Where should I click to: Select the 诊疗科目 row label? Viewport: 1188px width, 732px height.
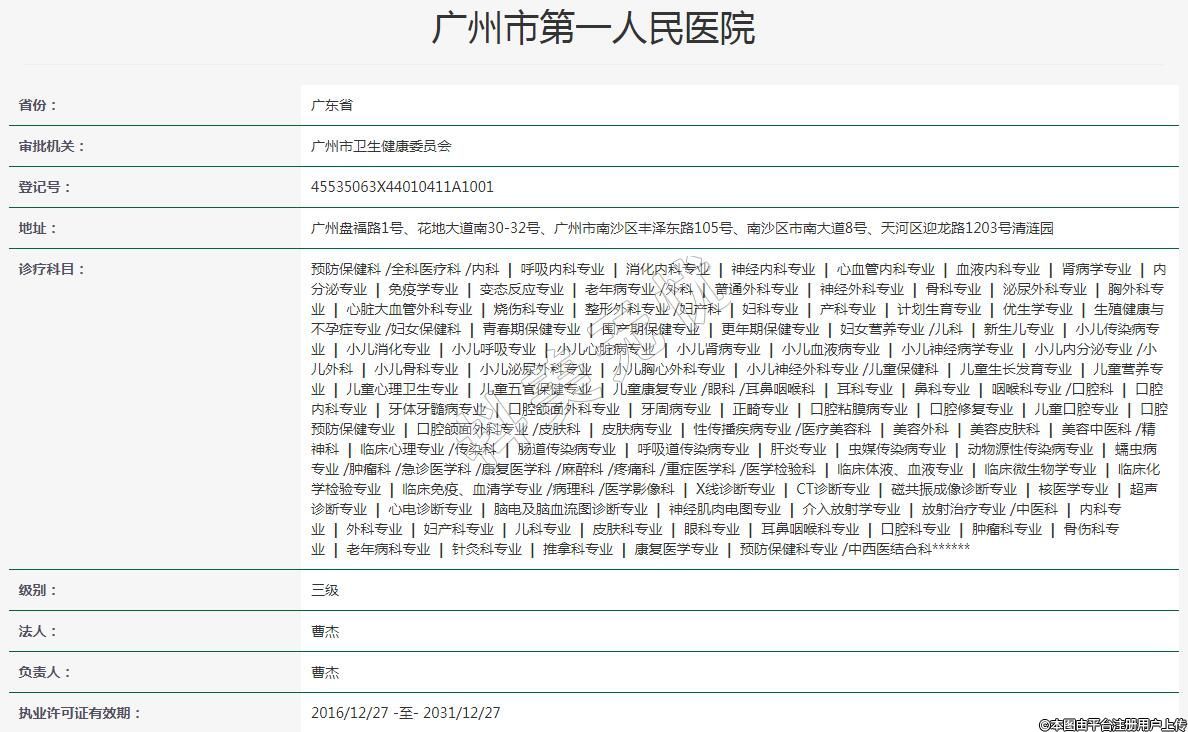coord(52,269)
